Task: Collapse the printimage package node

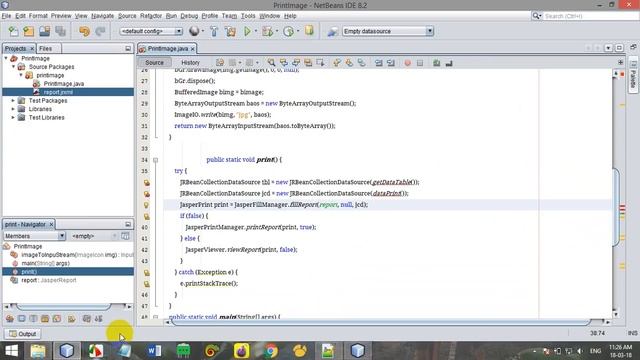Action: point(21,75)
